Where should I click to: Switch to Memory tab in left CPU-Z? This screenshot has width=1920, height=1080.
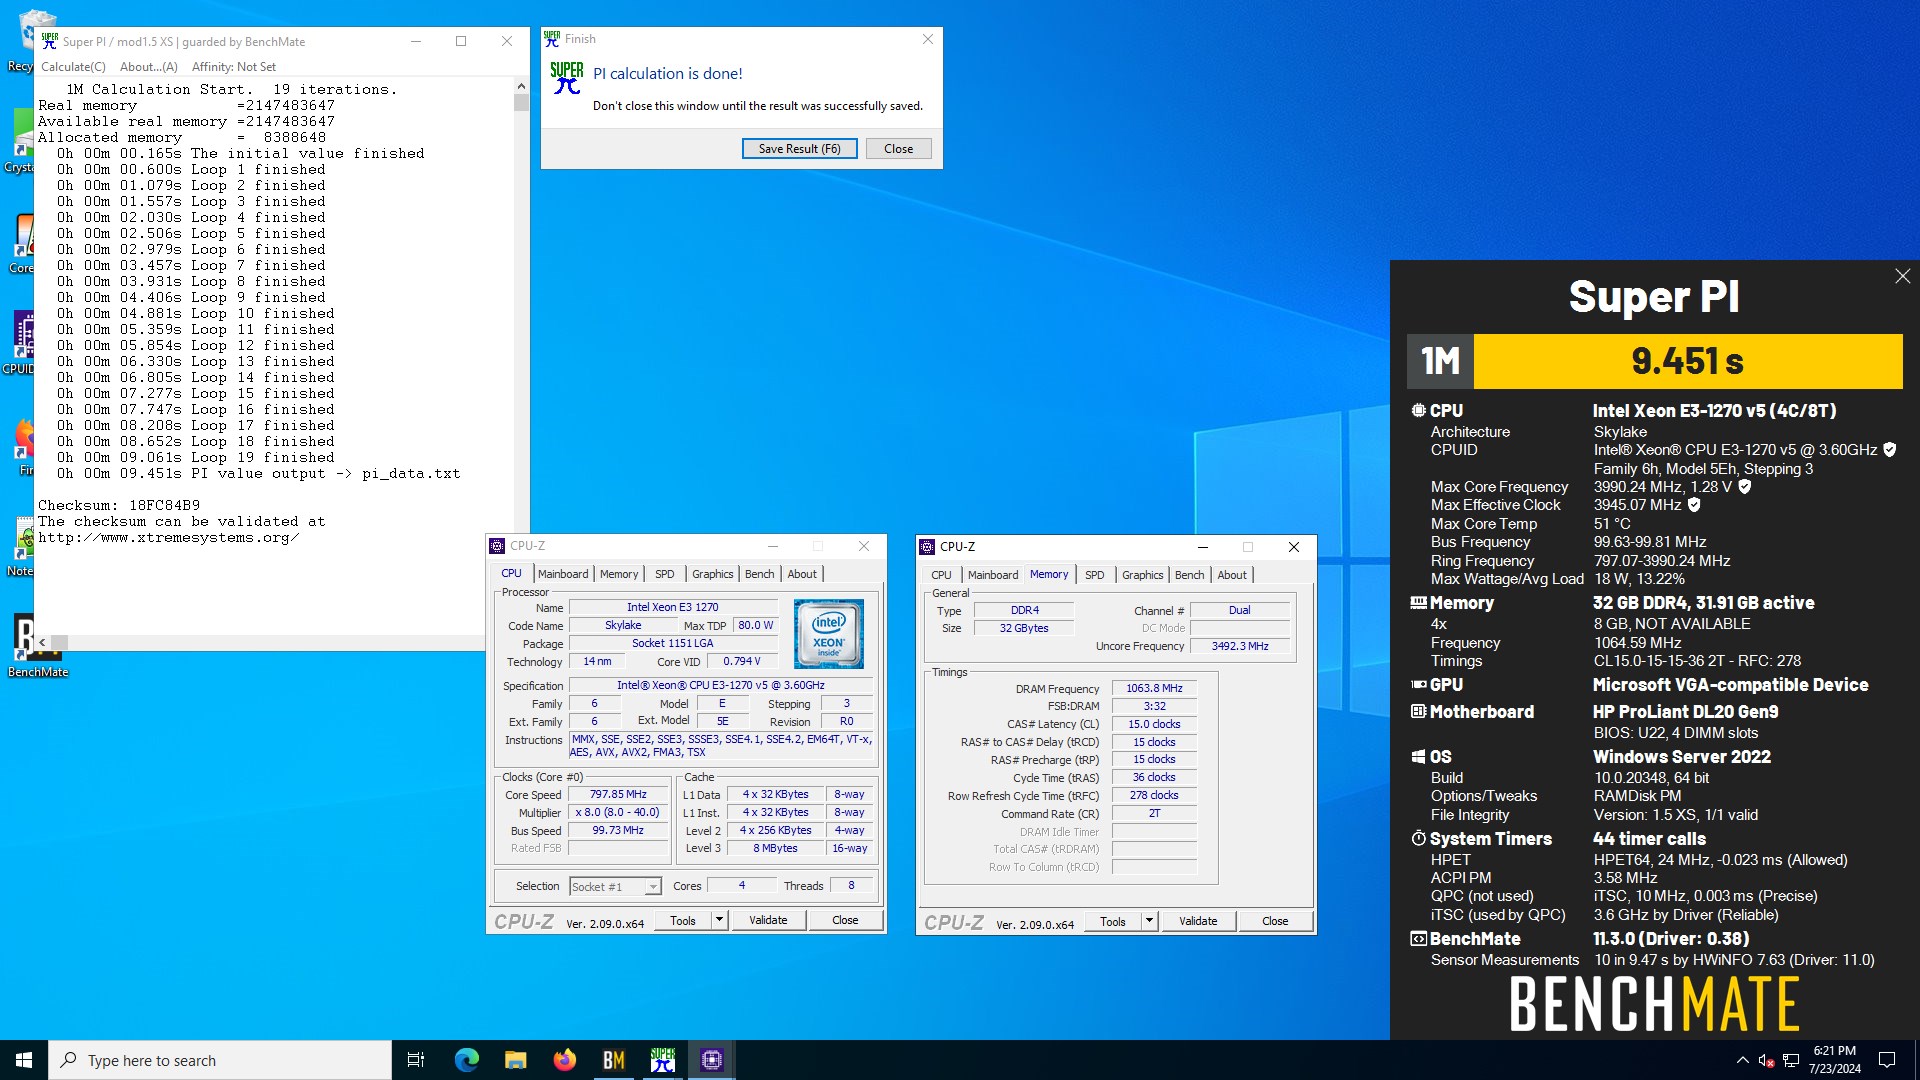tap(619, 573)
